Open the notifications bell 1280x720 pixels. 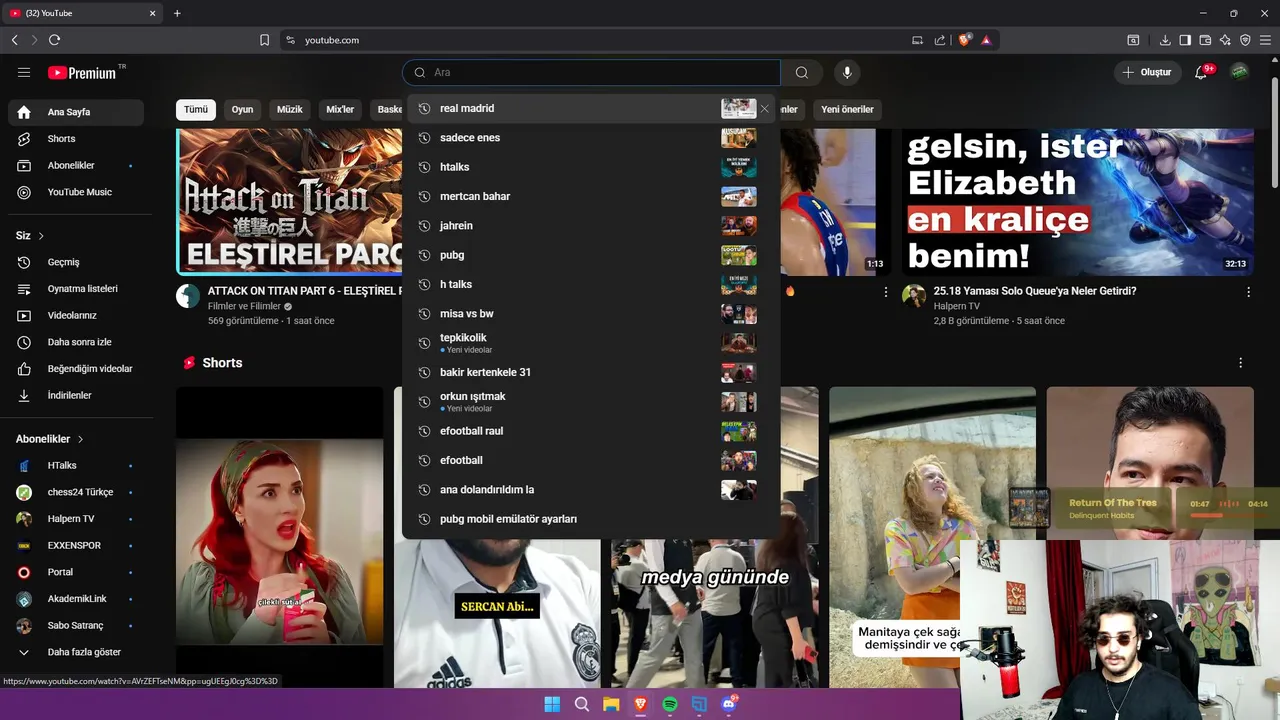[x=1202, y=72]
